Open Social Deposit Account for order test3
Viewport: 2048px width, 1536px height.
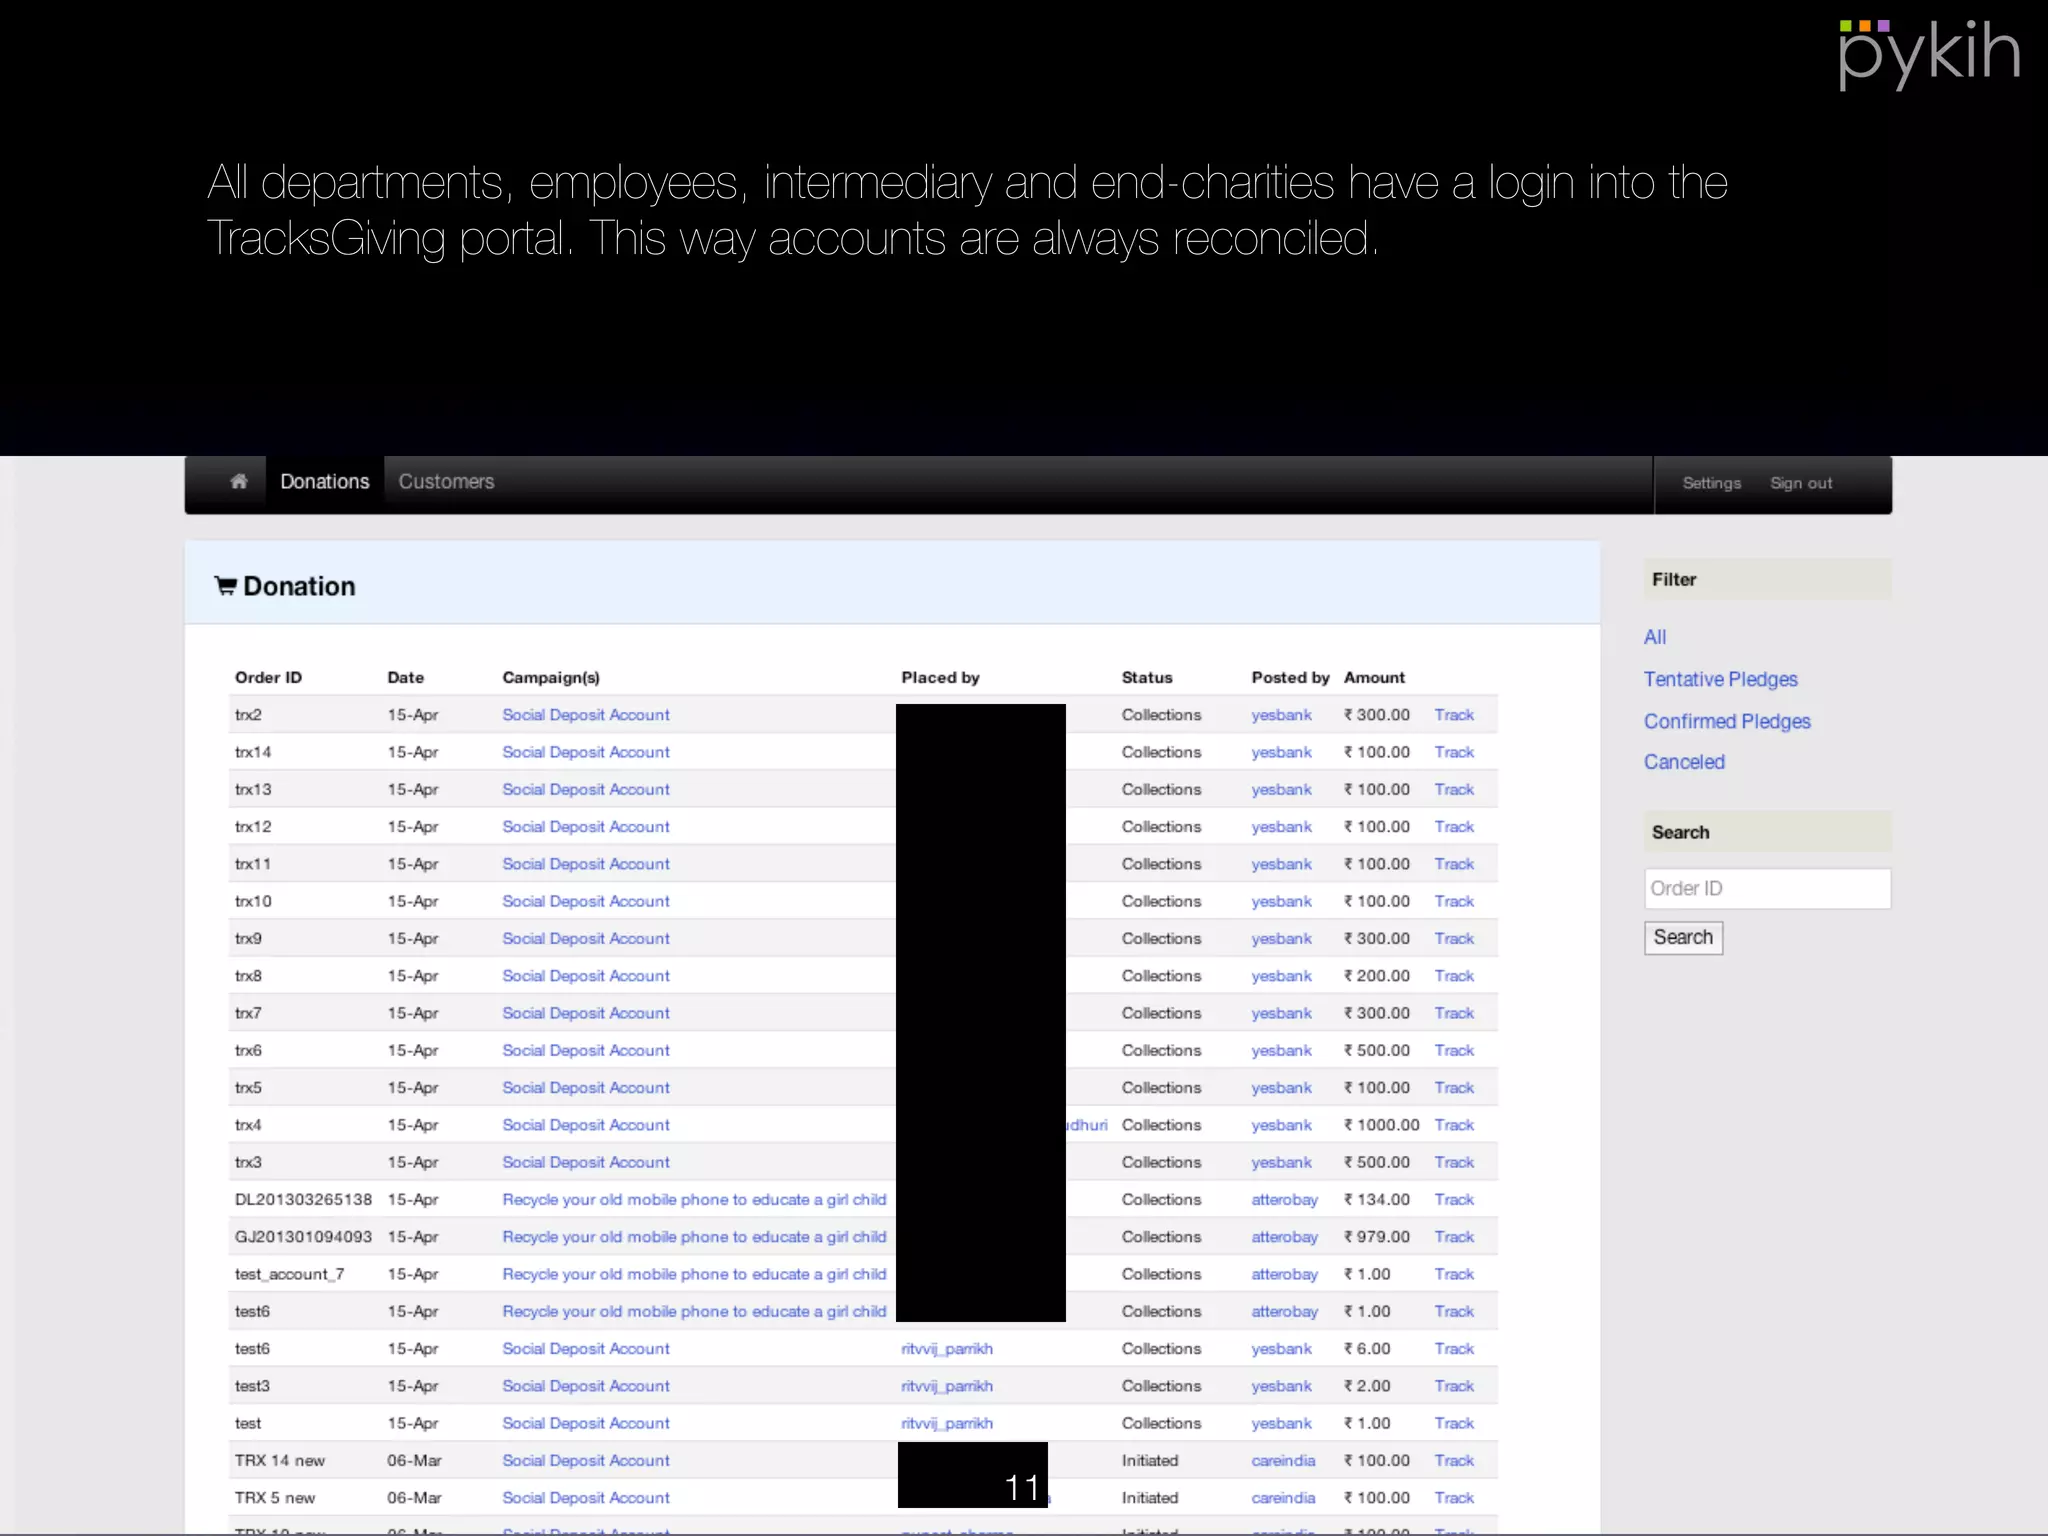[x=586, y=1386]
